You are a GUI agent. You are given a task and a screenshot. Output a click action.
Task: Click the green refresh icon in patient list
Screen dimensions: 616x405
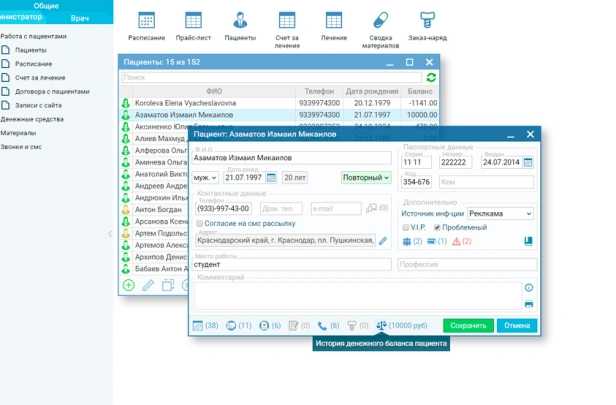[x=431, y=77]
